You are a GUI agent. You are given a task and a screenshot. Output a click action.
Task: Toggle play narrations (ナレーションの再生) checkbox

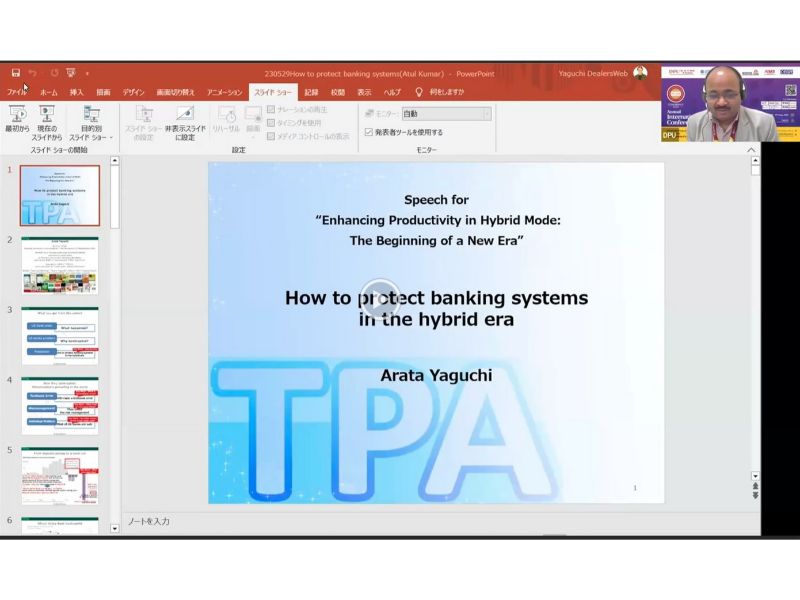click(271, 110)
